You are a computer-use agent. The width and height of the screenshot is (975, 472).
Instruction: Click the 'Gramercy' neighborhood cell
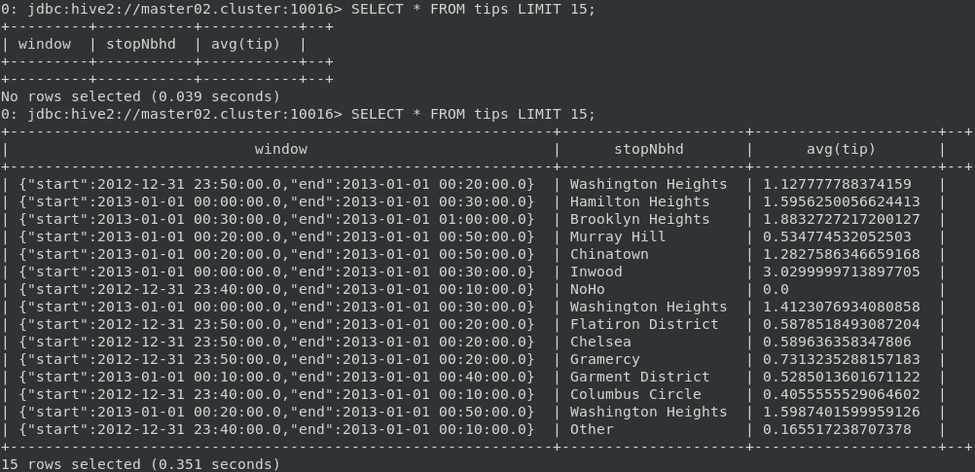[604, 359]
